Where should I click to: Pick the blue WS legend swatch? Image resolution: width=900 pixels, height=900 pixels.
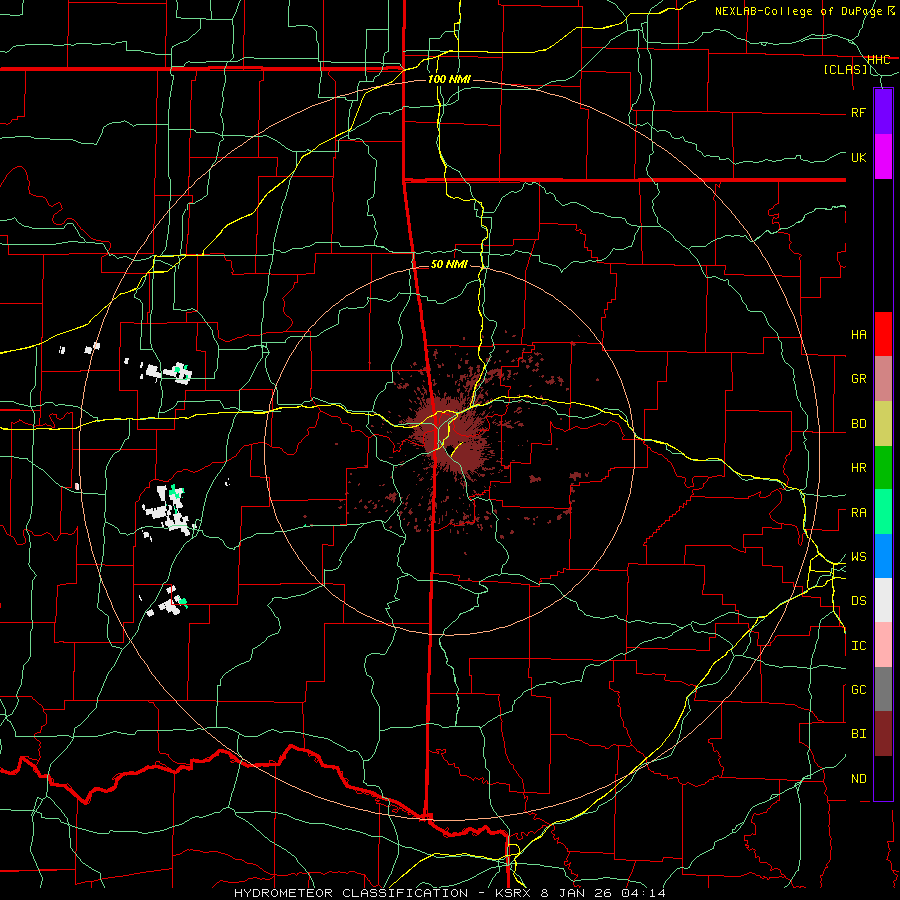(x=883, y=556)
